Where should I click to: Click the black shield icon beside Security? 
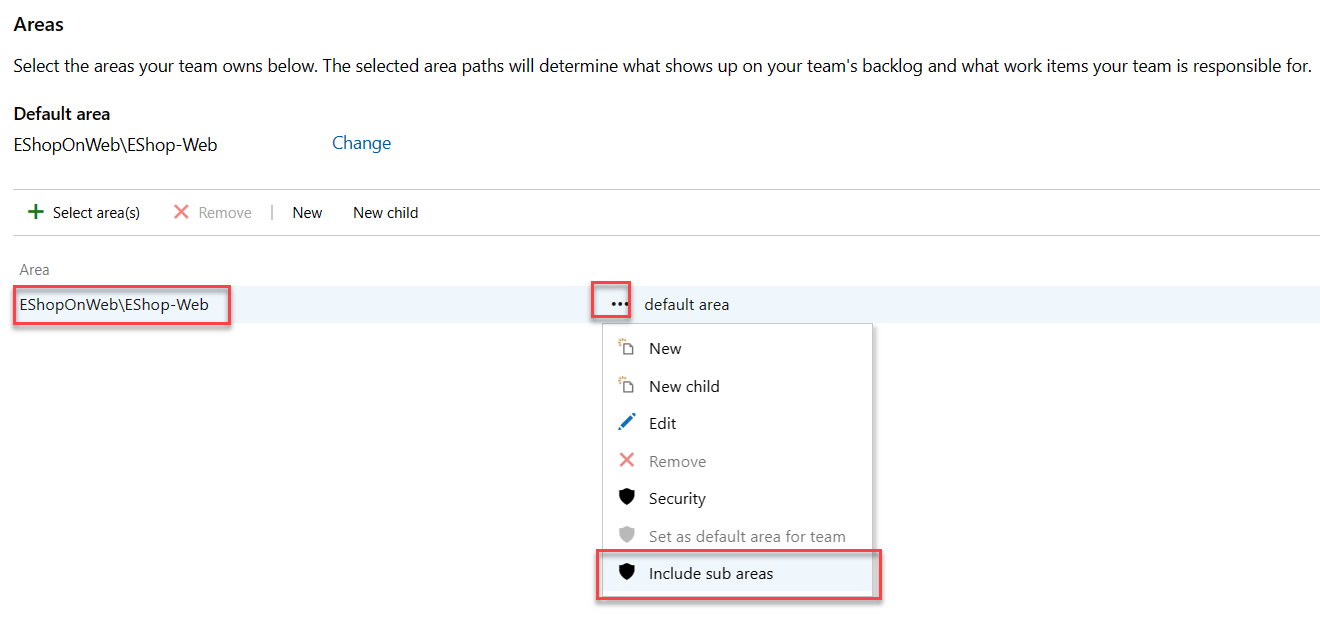coord(627,498)
